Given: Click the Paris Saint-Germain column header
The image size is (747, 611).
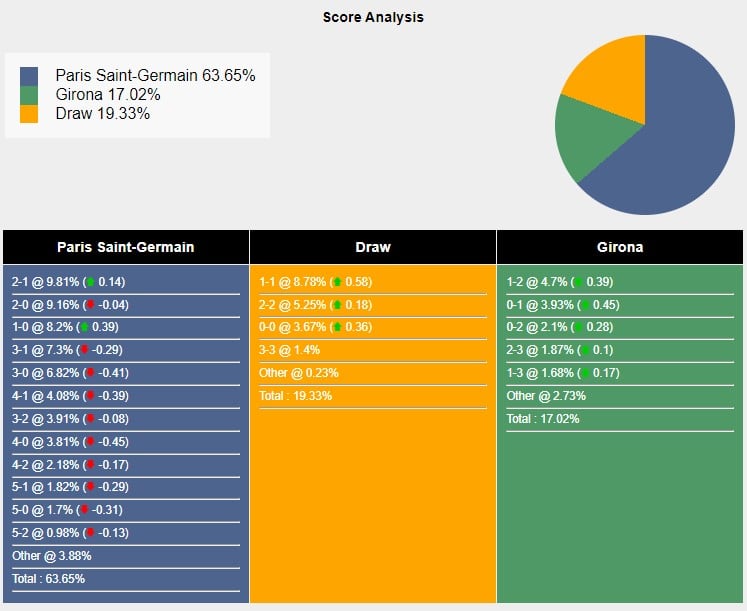Looking at the screenshot, I should point(126,247).
